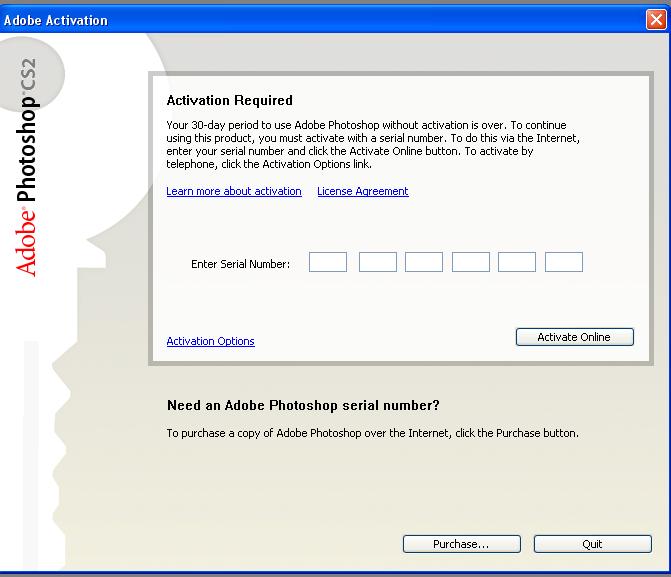671x577 pixels.
Task: Open the License Agreement link
Action: [x=362, y=191]
